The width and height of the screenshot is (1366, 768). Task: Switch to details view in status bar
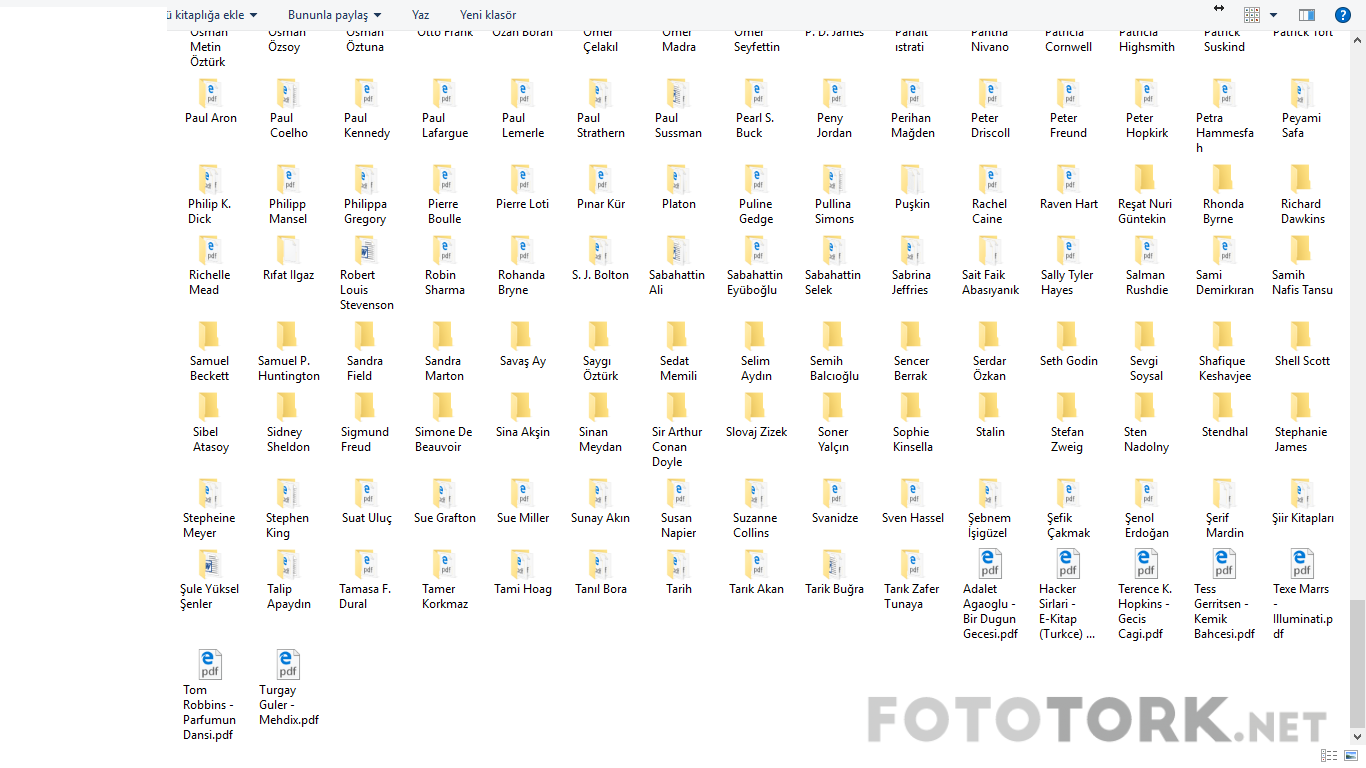pos(1329,756)
